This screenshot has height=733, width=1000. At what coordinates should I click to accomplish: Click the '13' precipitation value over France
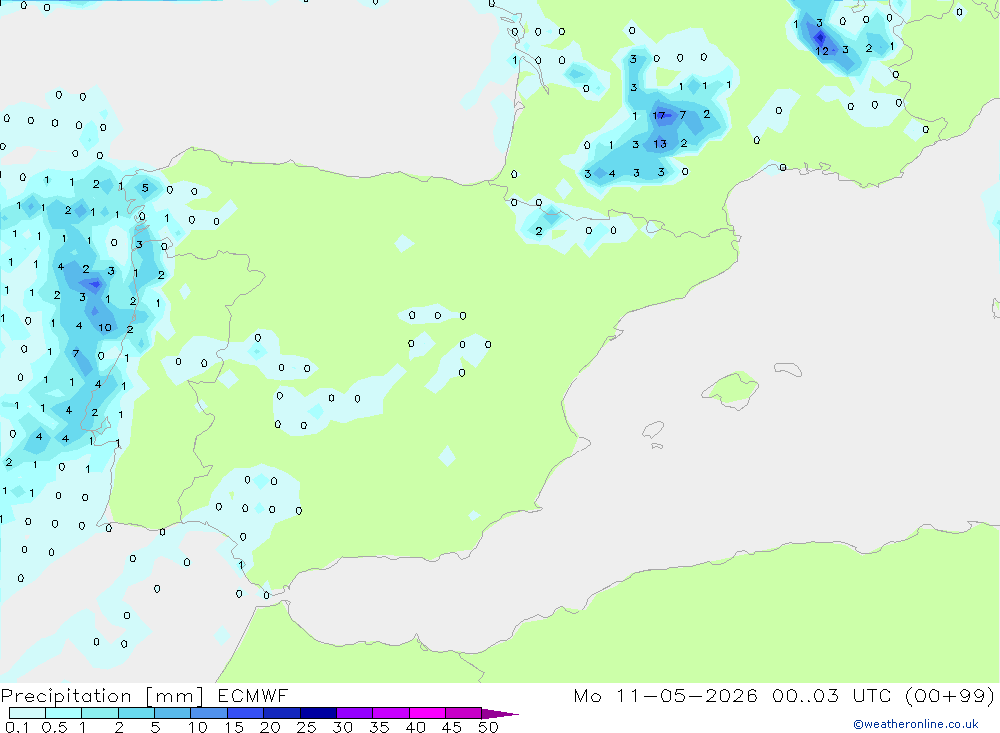pos(659,144)
